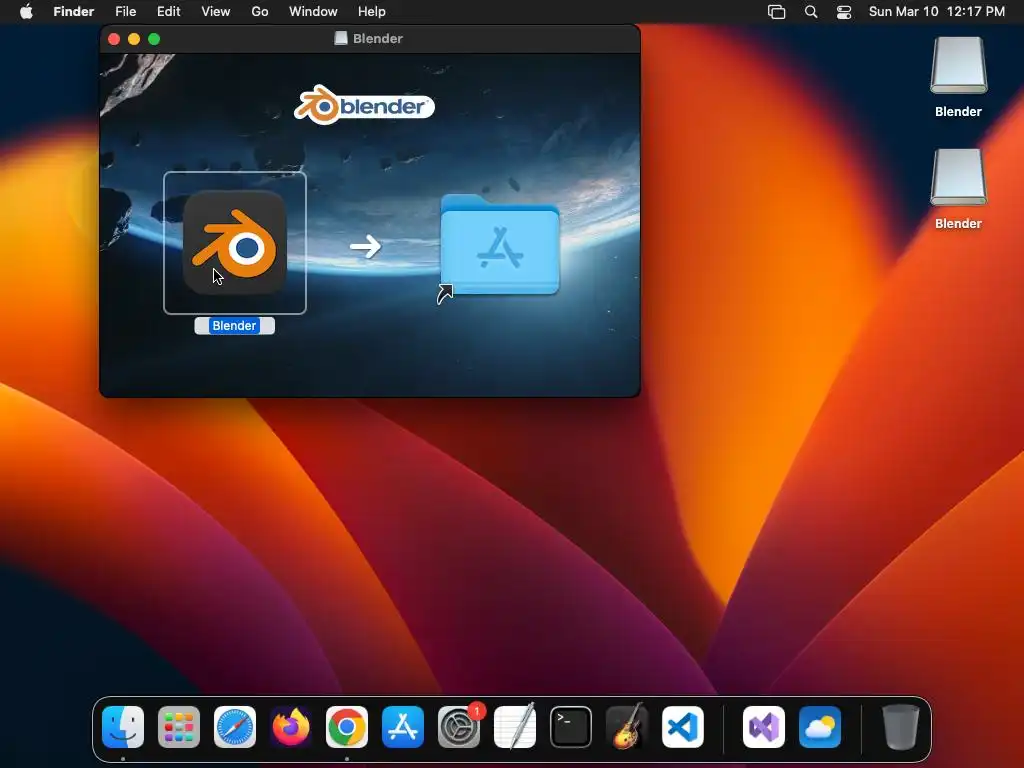Click the Blender title bar disk icon
Viewport: 1024px width, 768px height.
341,39
